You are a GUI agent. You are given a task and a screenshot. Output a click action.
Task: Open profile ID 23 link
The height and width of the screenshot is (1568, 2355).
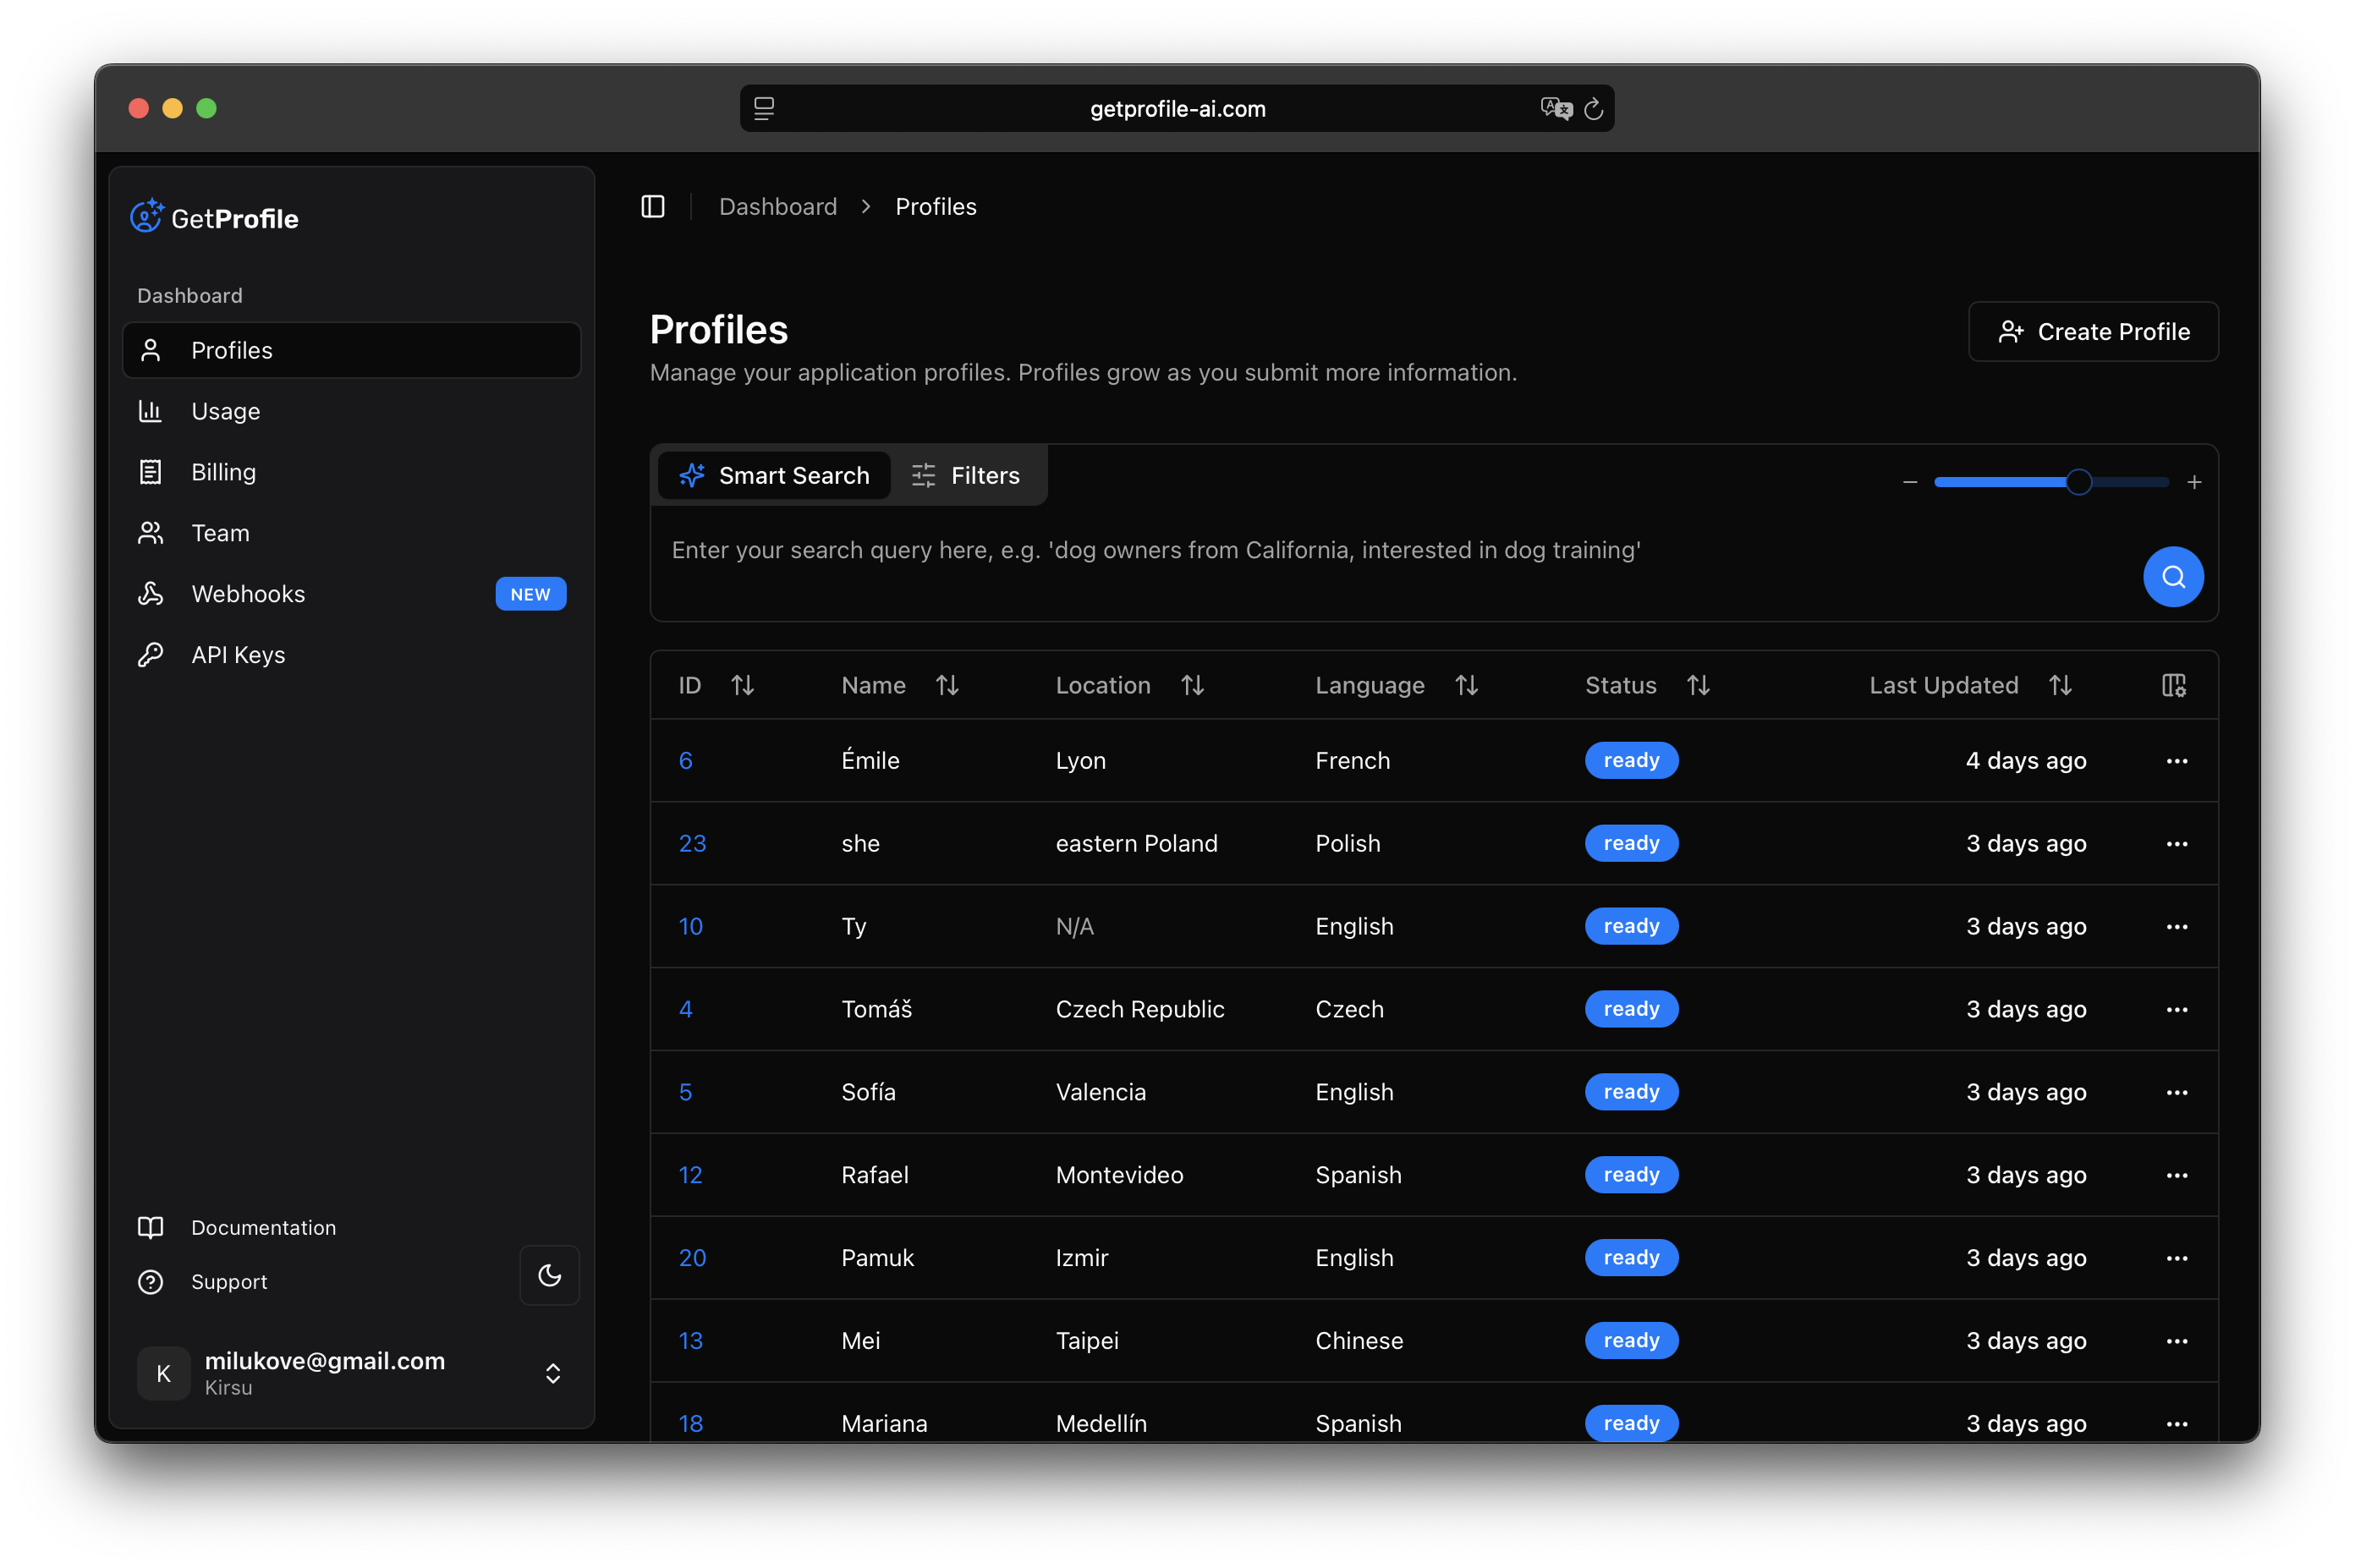pos(692,843)
